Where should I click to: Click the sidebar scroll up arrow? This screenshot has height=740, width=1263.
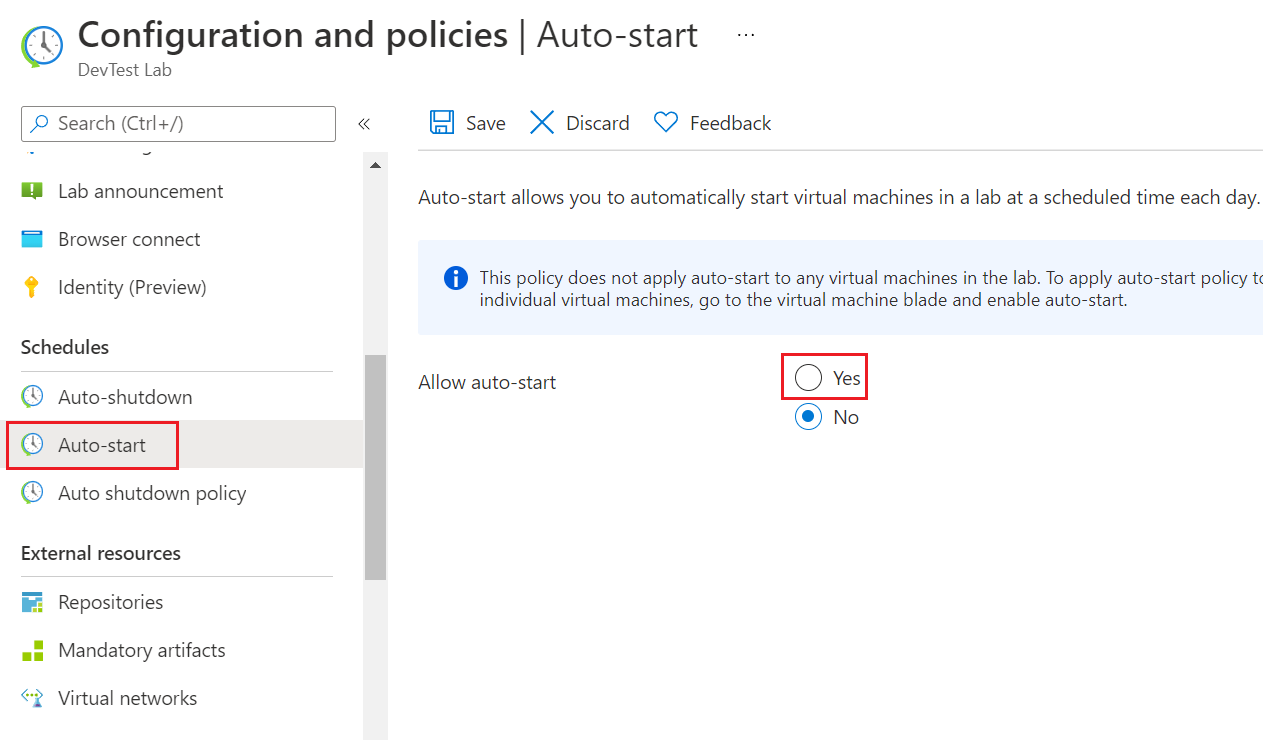(x=375, y=165)
